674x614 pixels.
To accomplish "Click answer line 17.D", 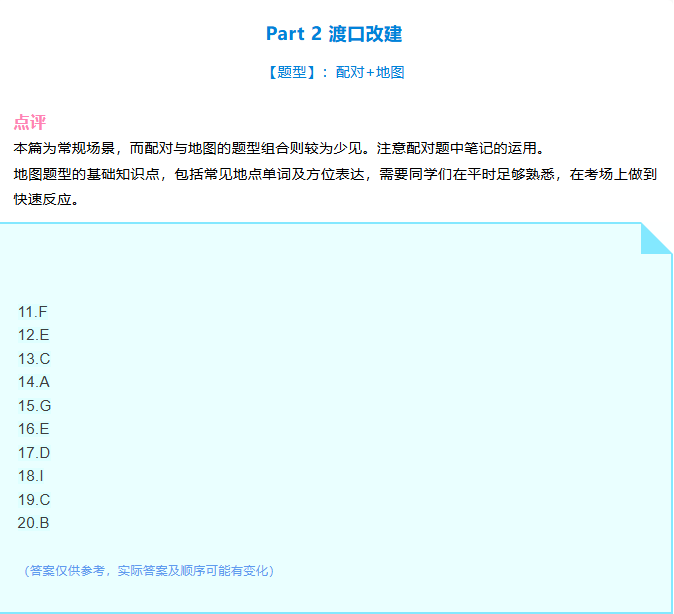I will (34, 453).
